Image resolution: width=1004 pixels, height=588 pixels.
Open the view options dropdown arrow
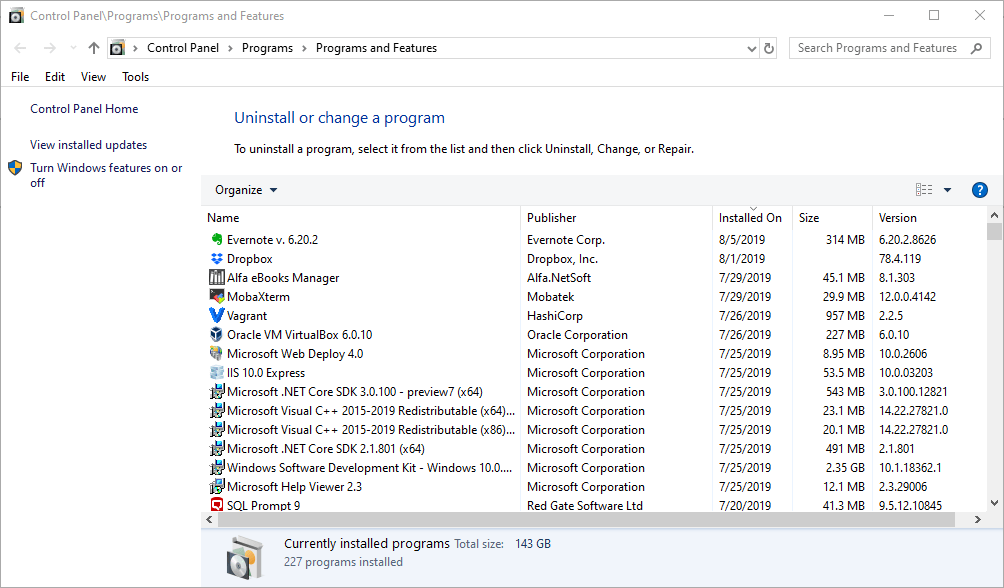click(x=947, y=190)
